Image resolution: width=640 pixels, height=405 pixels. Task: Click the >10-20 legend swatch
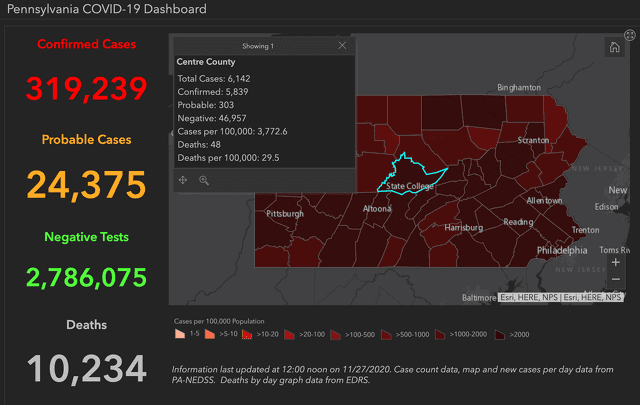pos(247,334)
